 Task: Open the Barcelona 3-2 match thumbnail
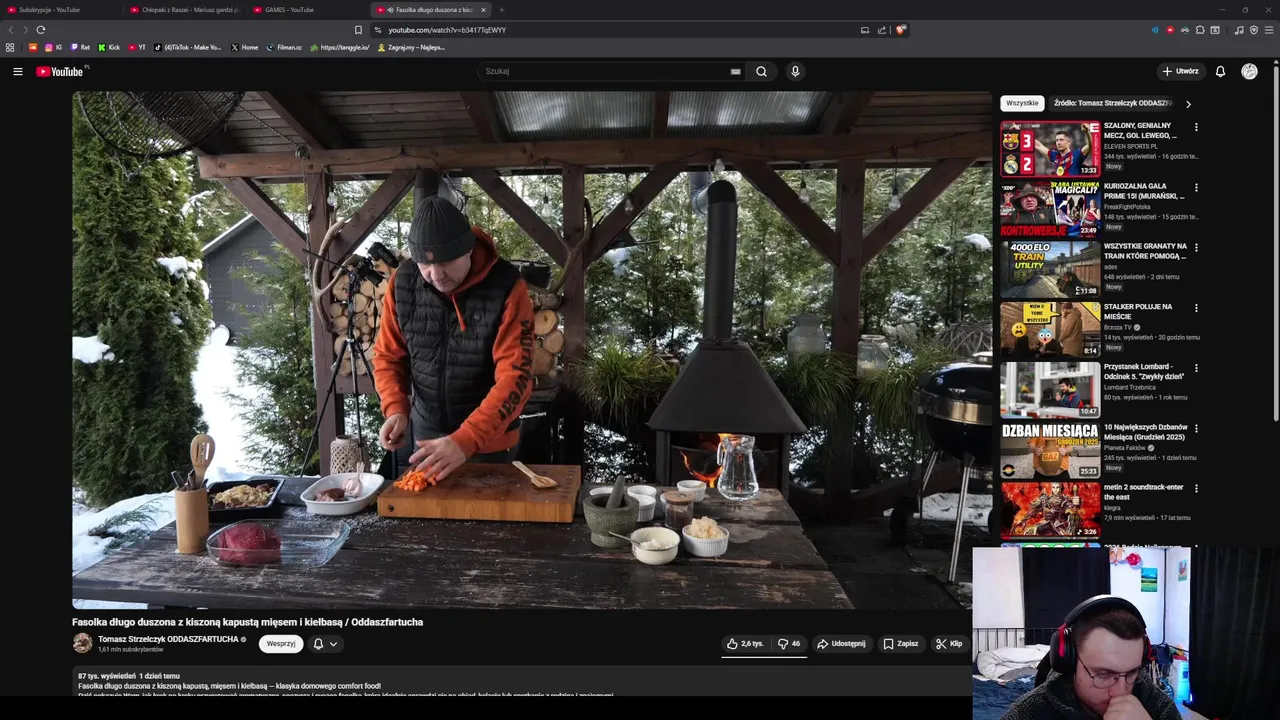click(x=1050, y=149)
